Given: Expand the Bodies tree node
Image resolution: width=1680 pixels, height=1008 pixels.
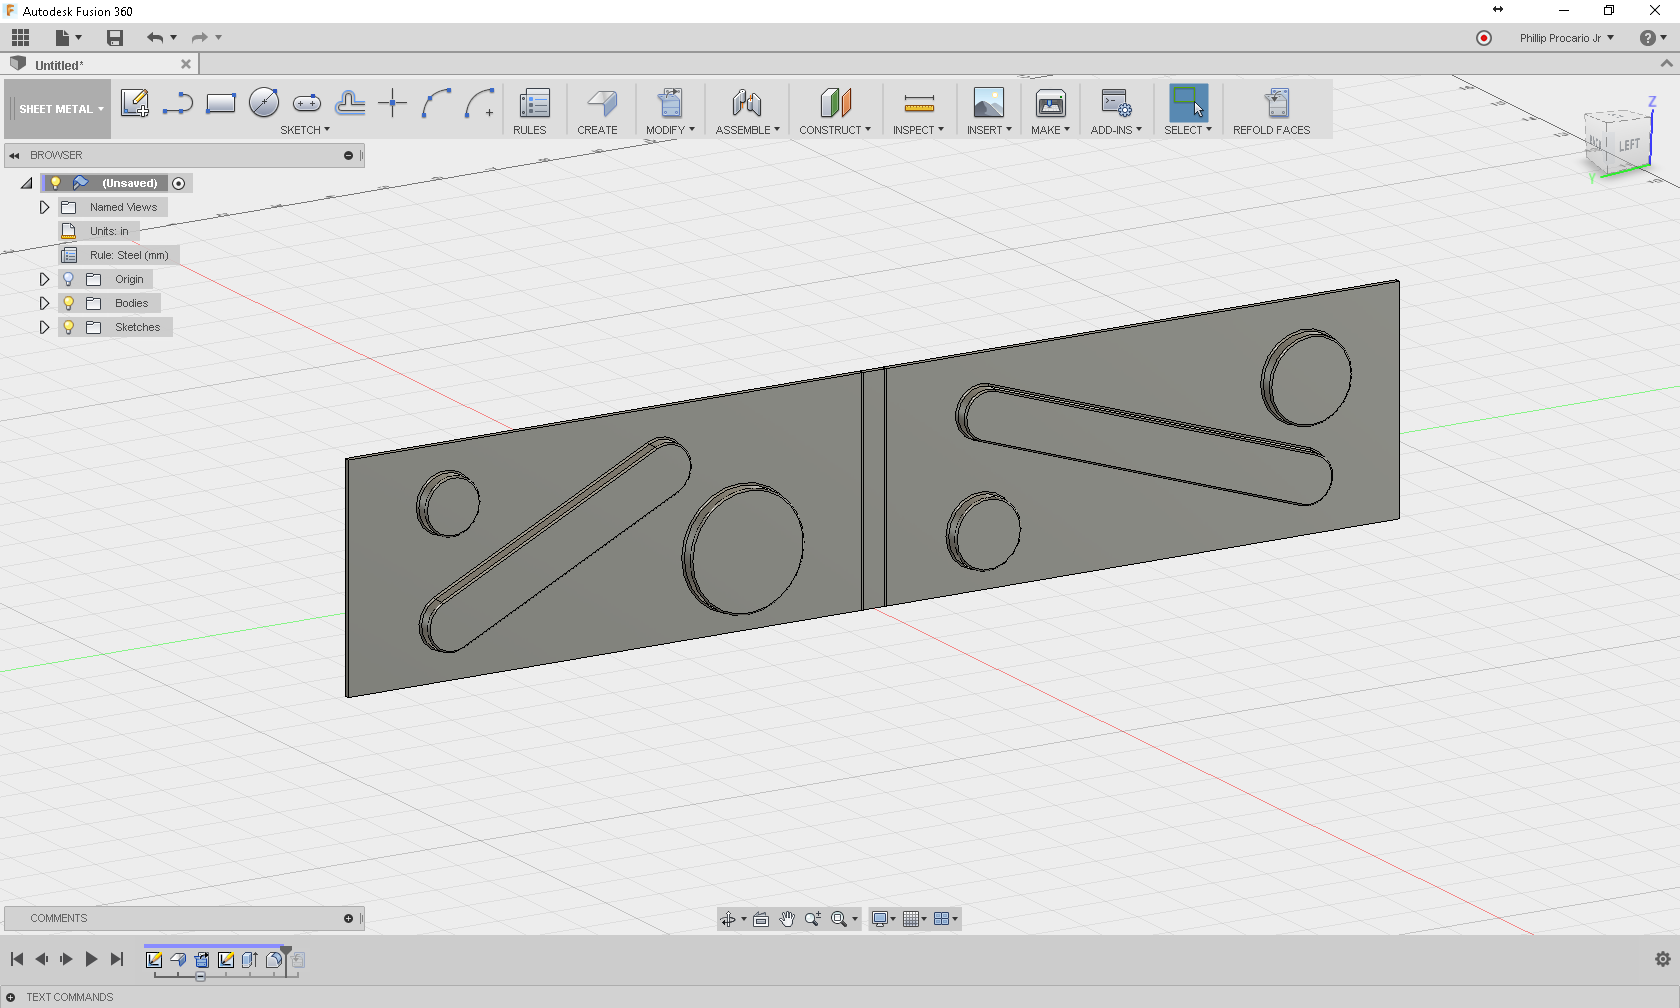Looking at the screenshot, I should [x=44, y=303].
